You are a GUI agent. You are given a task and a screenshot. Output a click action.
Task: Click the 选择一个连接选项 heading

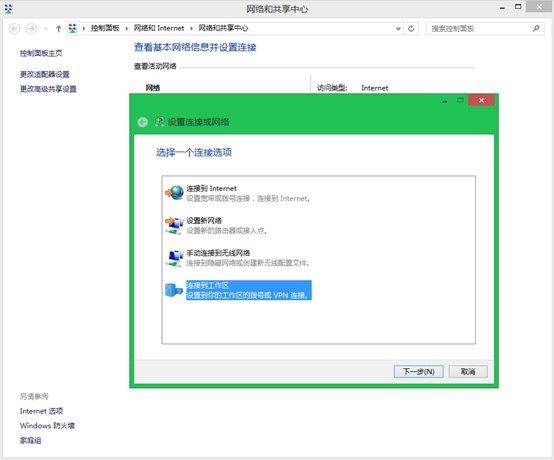pyautogui.click(x=194, y=152)
